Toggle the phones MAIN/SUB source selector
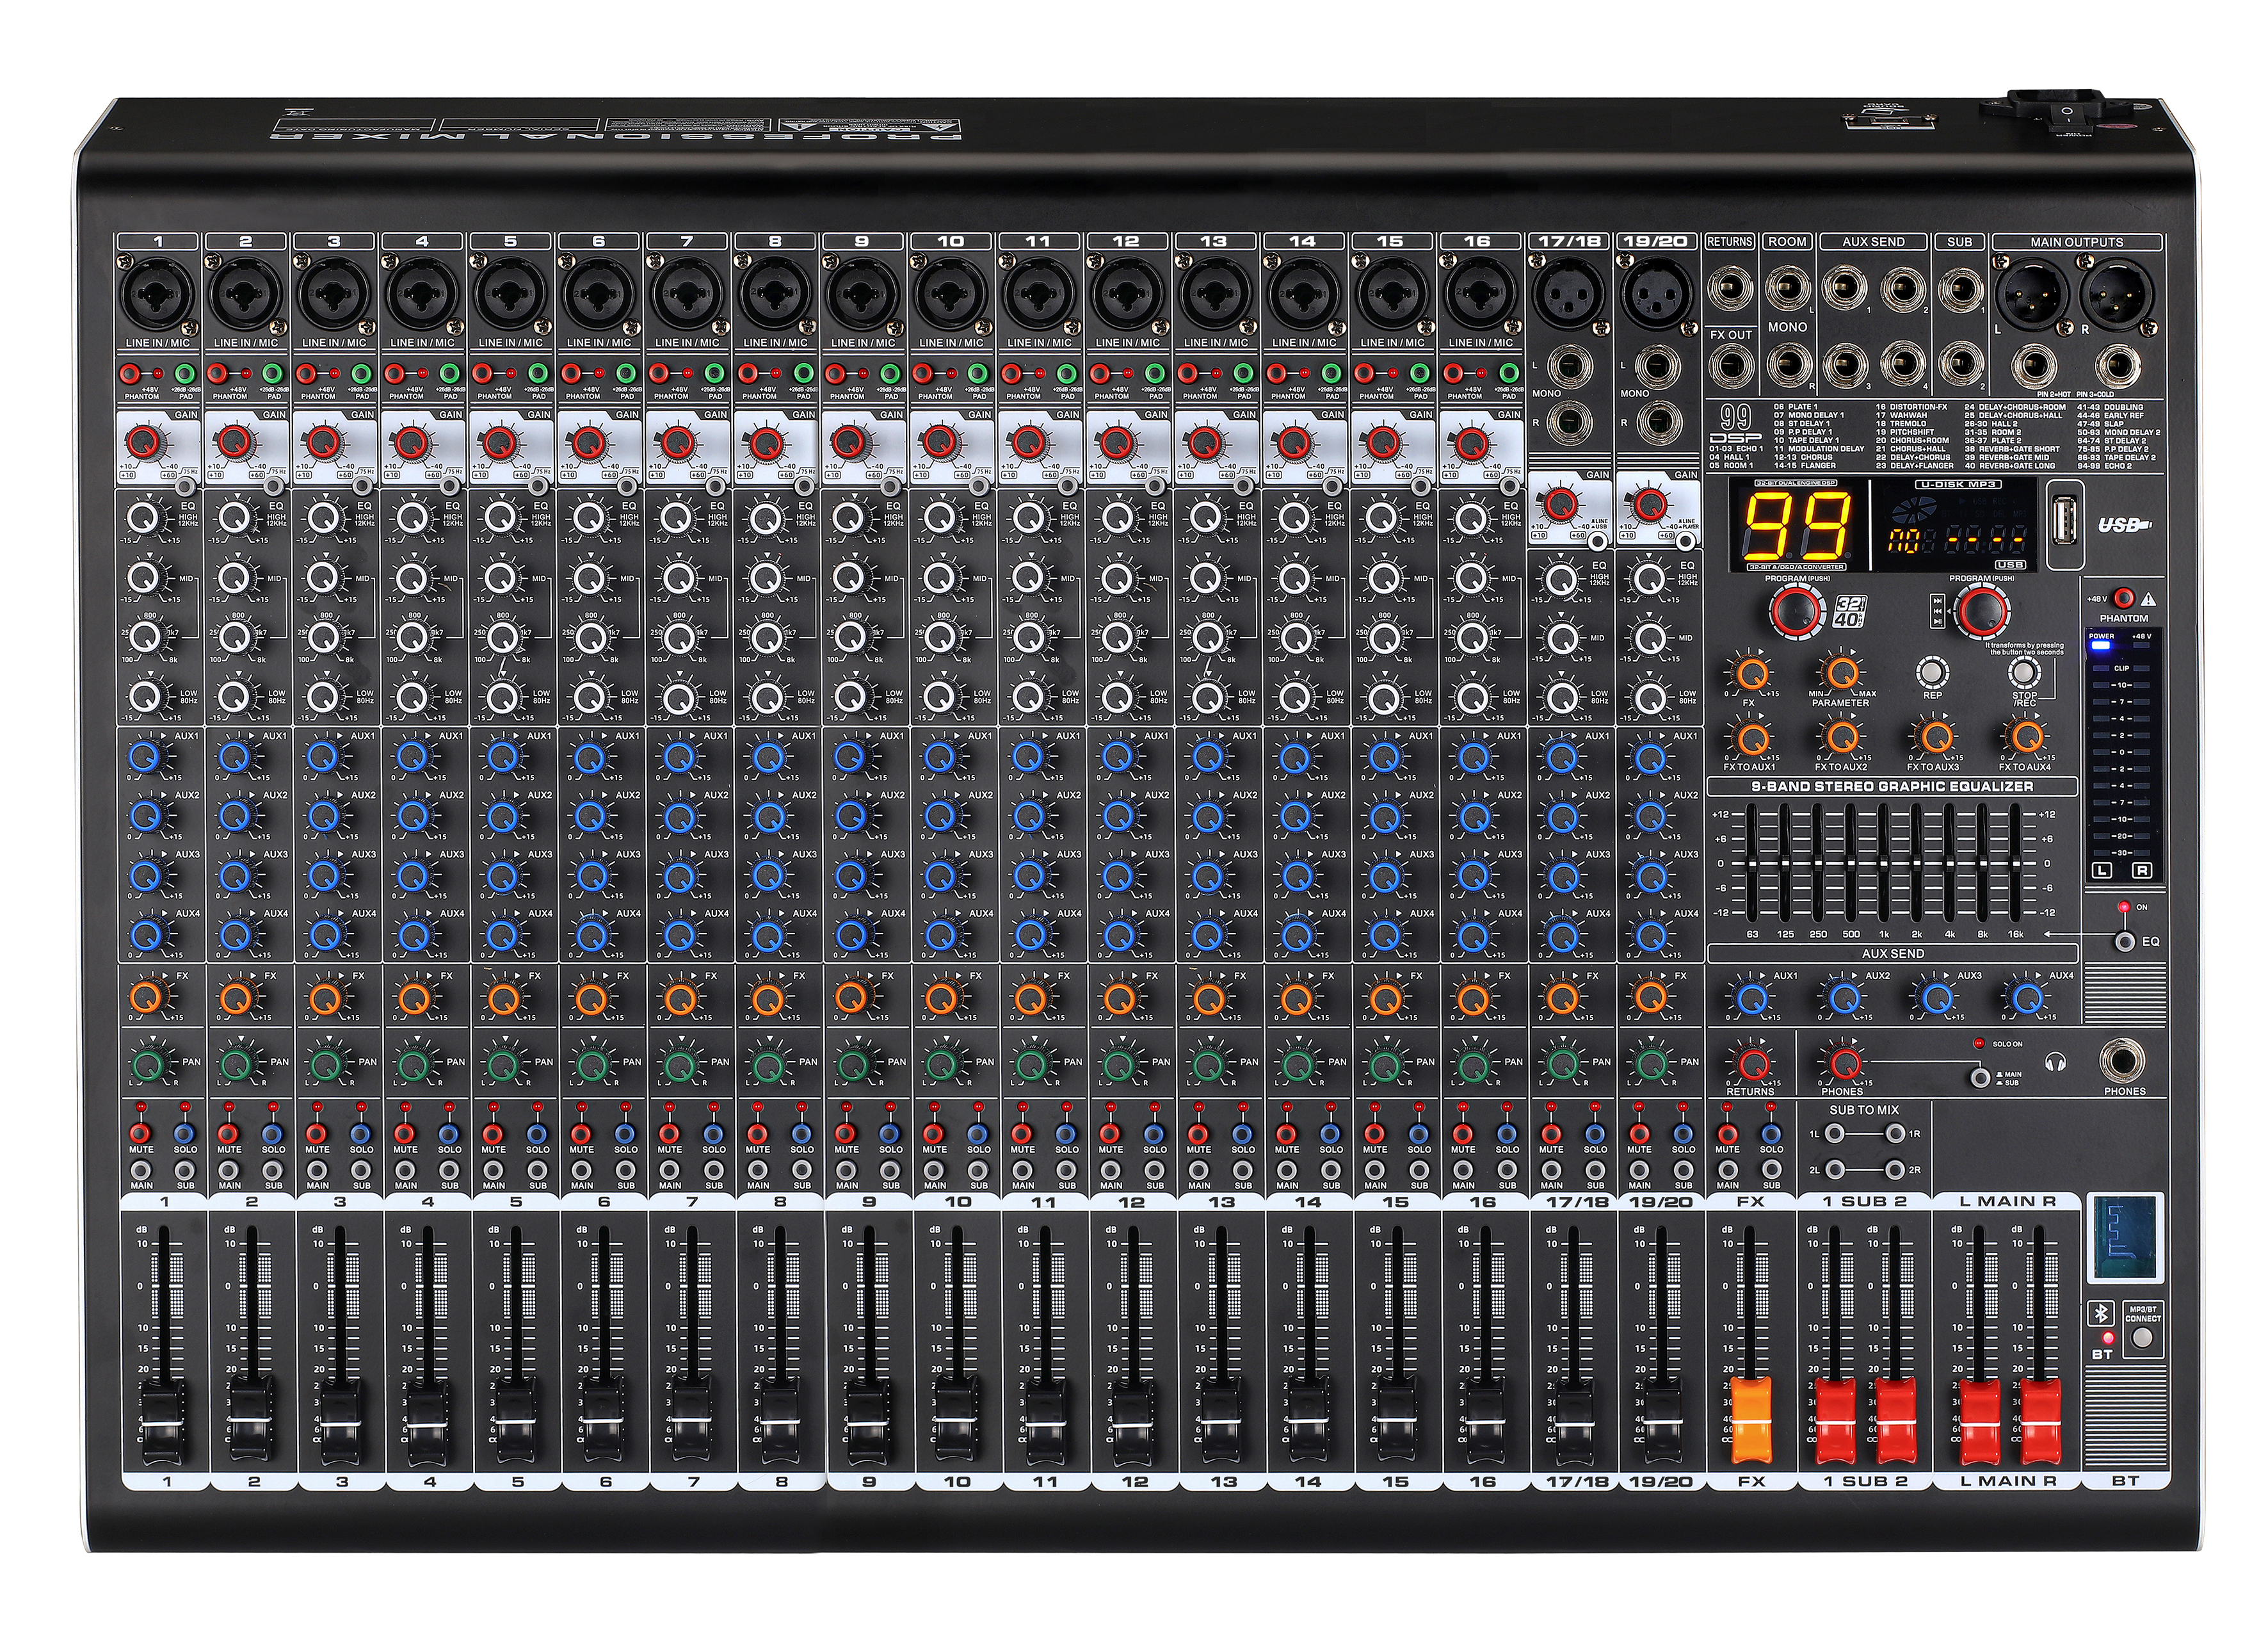The width and height of the screenshot is (2268, 1629). coord(1979,1078)
